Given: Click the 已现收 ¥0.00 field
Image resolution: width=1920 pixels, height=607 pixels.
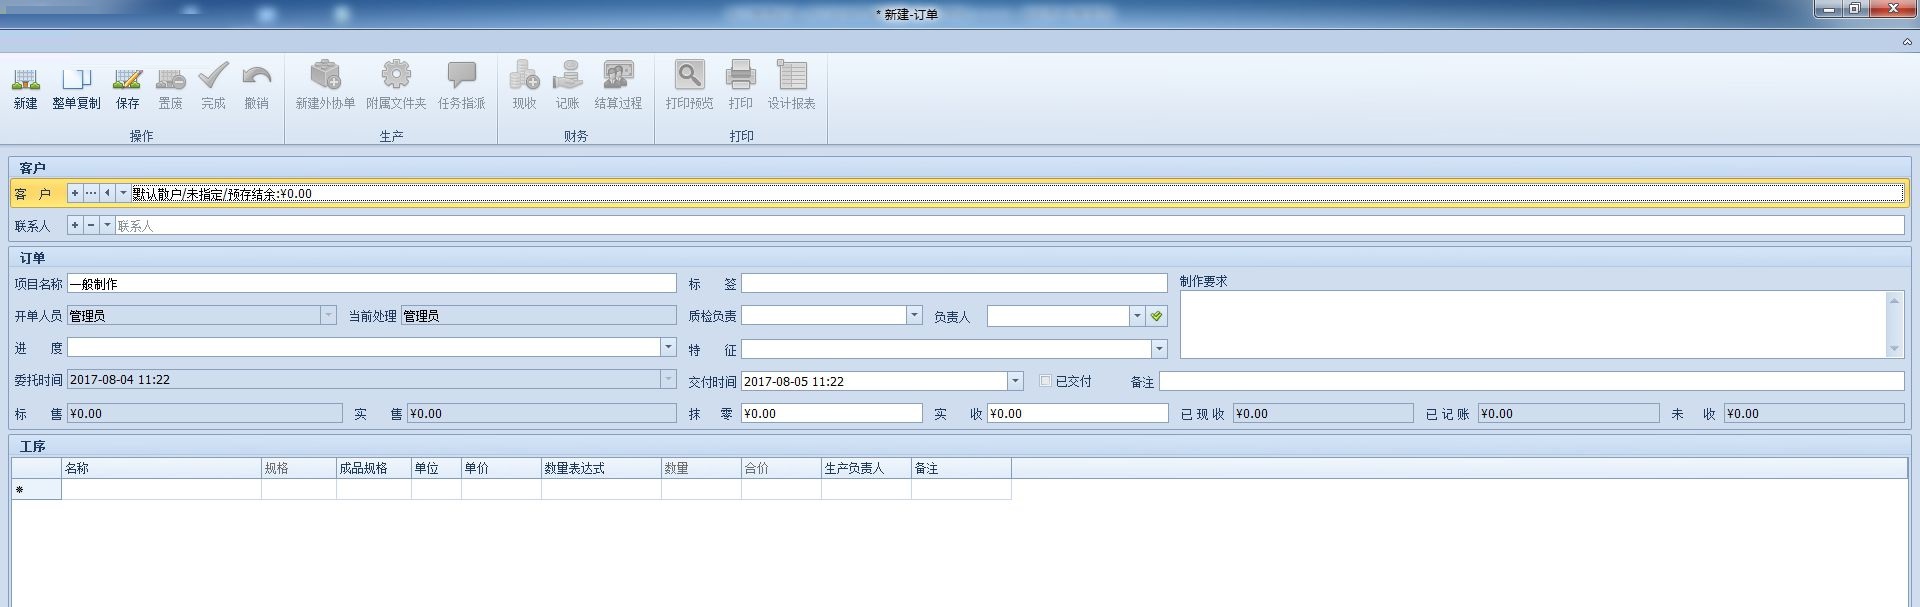Looking at the screenshot, I should [x=1323, y=413].
